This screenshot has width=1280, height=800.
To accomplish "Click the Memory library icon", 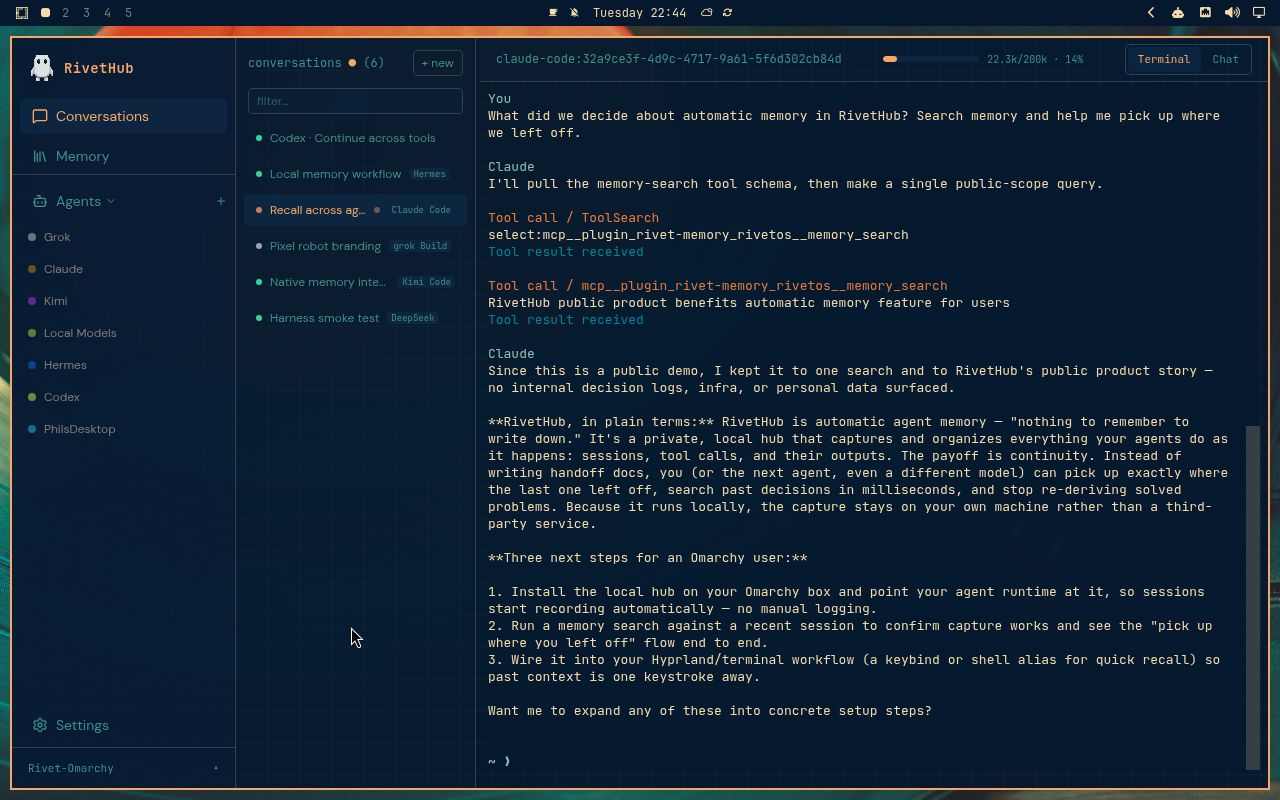I will click(x=40, y=156).
